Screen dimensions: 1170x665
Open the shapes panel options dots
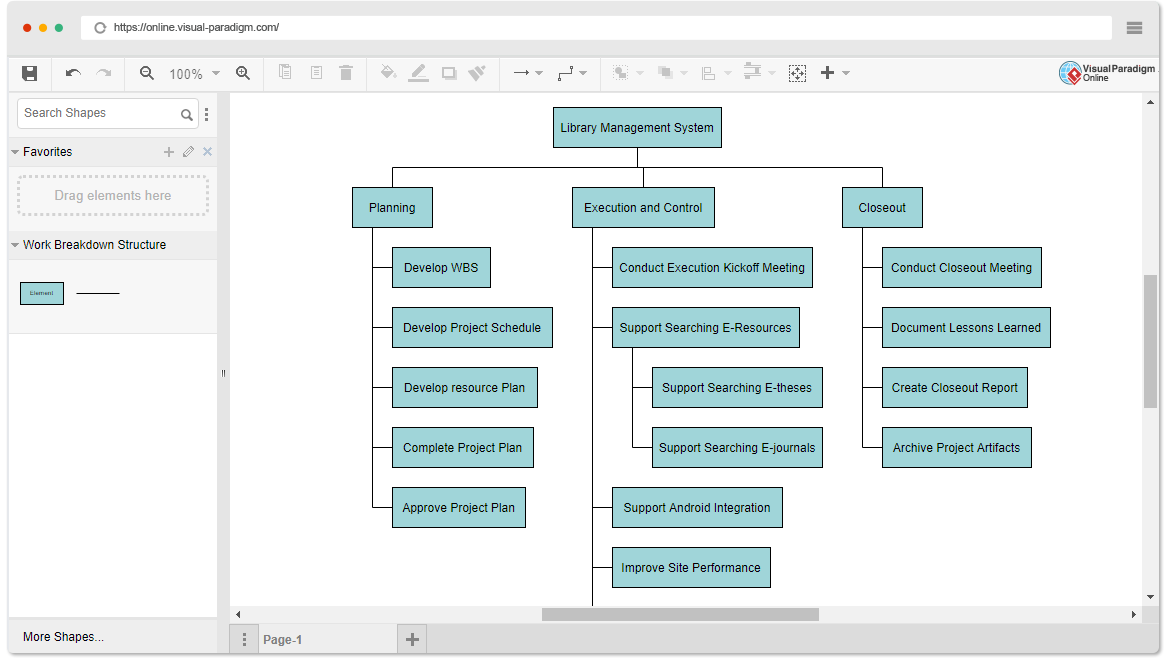pos(207,114)
